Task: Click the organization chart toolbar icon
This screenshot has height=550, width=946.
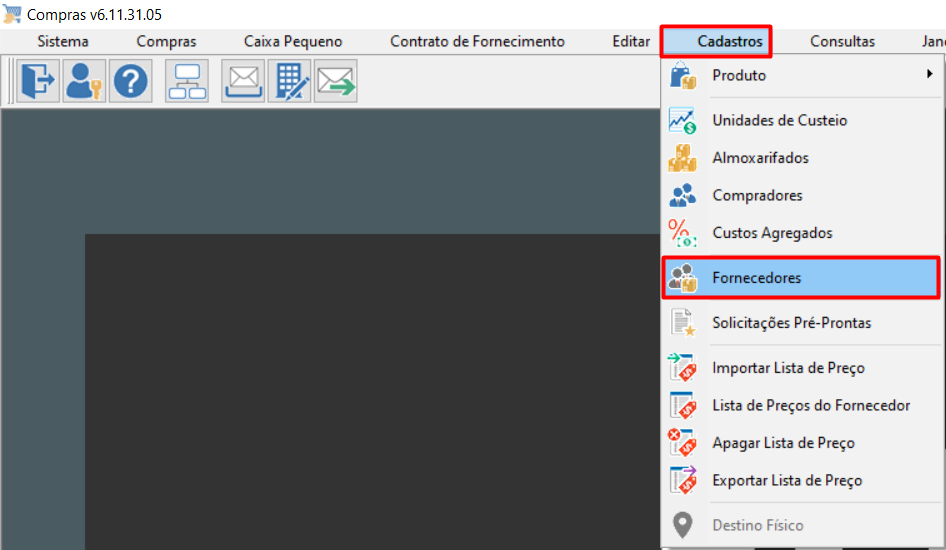Action: coord(187,81)
